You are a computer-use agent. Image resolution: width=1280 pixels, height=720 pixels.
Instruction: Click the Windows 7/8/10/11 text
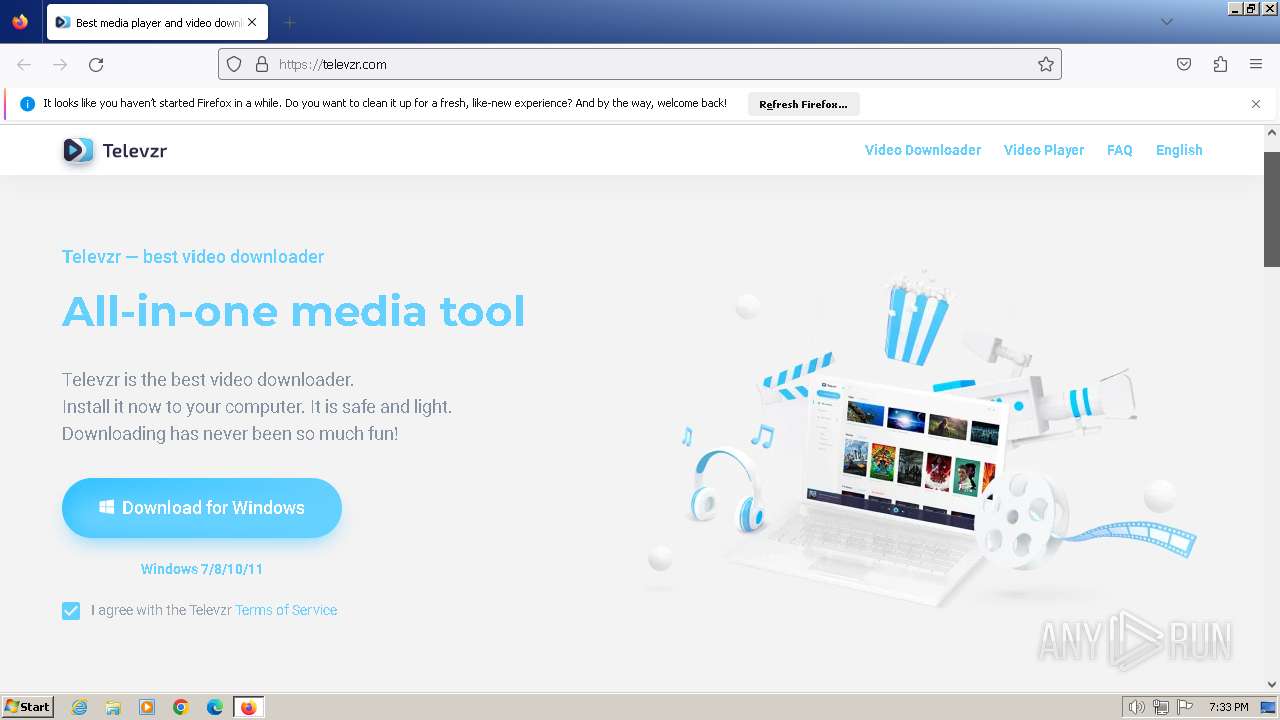click(202, 569)
